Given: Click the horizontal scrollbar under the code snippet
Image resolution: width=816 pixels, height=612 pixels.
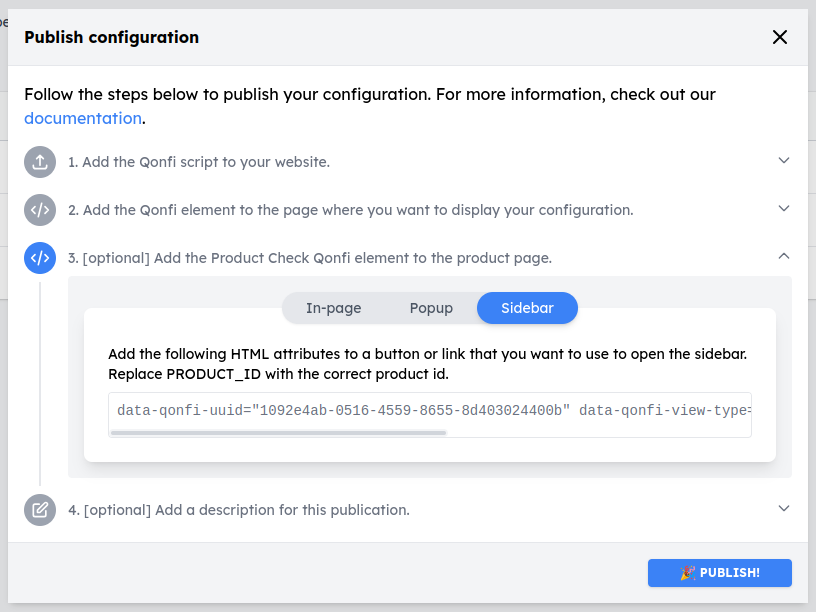Looking at the screenshot, I should point(278,432).
